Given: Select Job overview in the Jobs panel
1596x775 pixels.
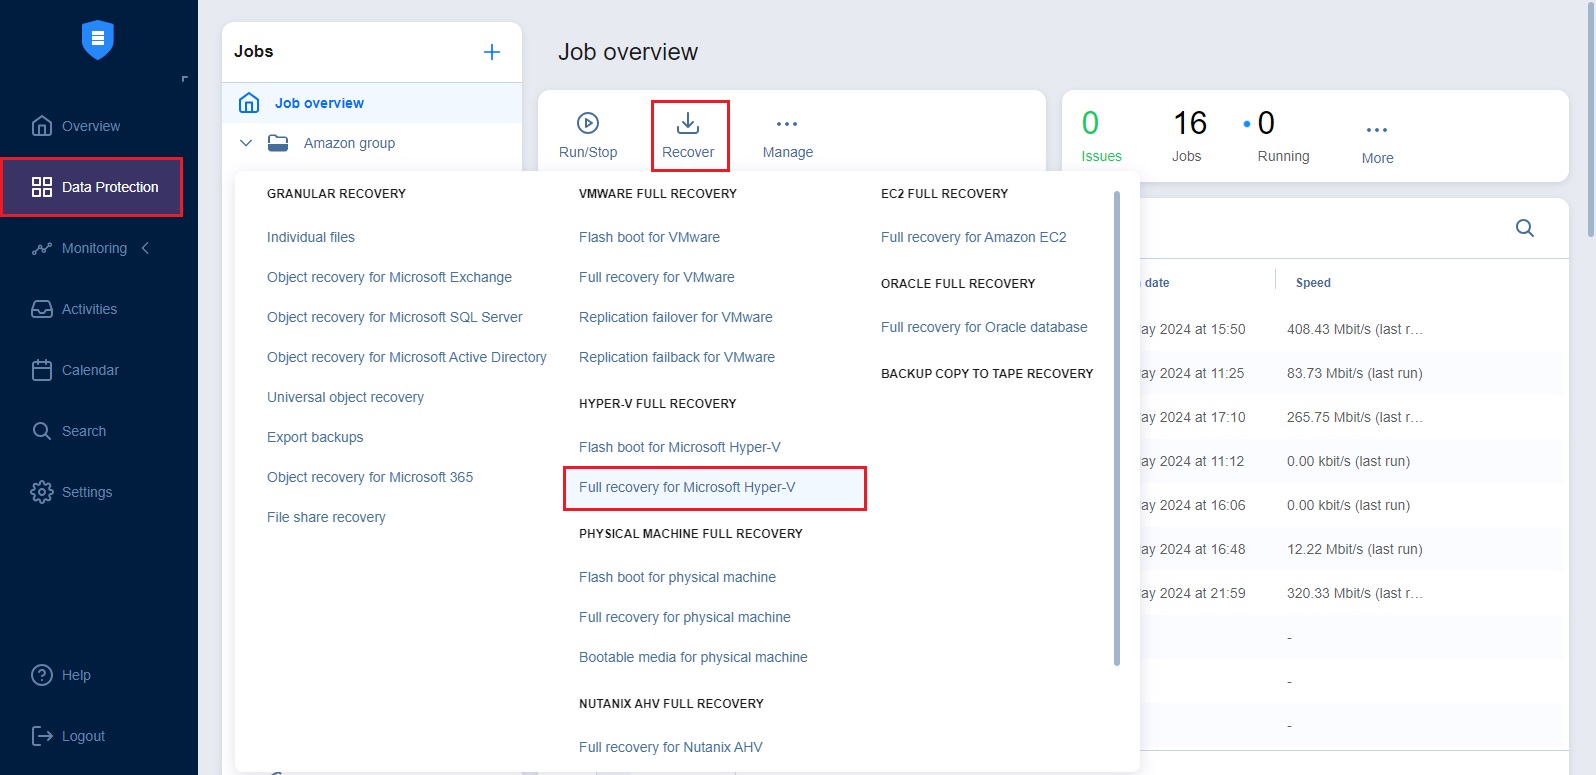Looking at the screenshot, I should pos(319,103).
